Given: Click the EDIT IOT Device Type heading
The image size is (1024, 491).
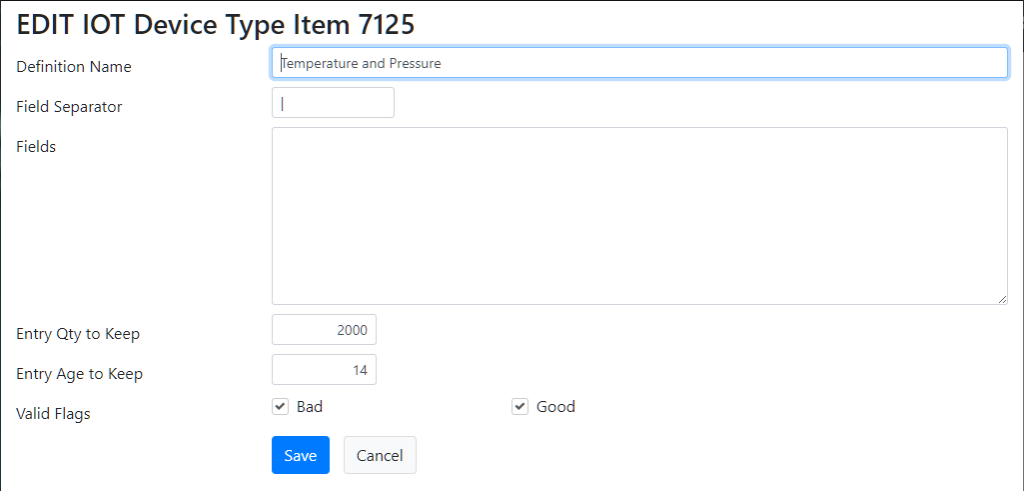Looking at the screenshot, I should coord(215,25).
